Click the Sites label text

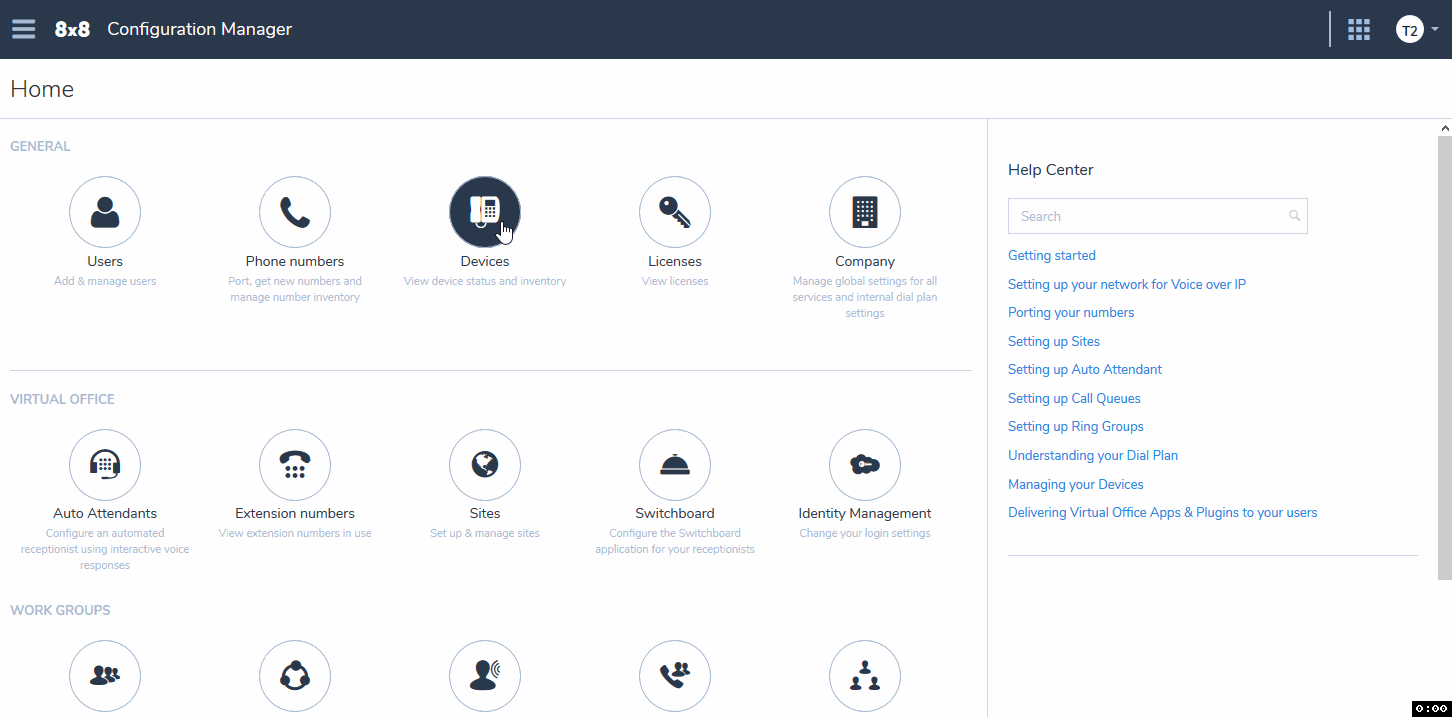485,514
